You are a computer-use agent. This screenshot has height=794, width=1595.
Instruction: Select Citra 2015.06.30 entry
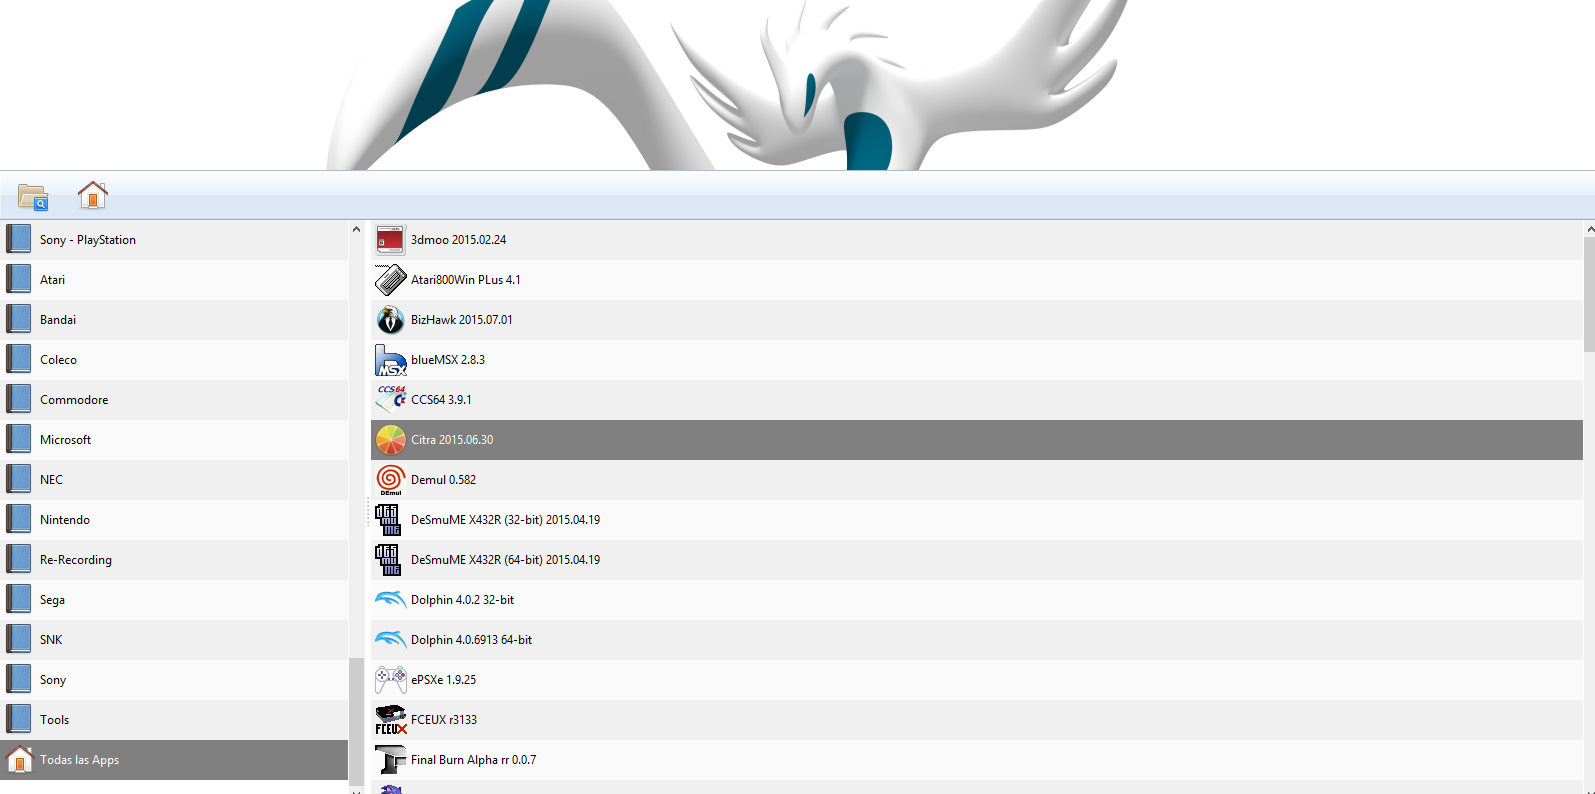(977, 440)
